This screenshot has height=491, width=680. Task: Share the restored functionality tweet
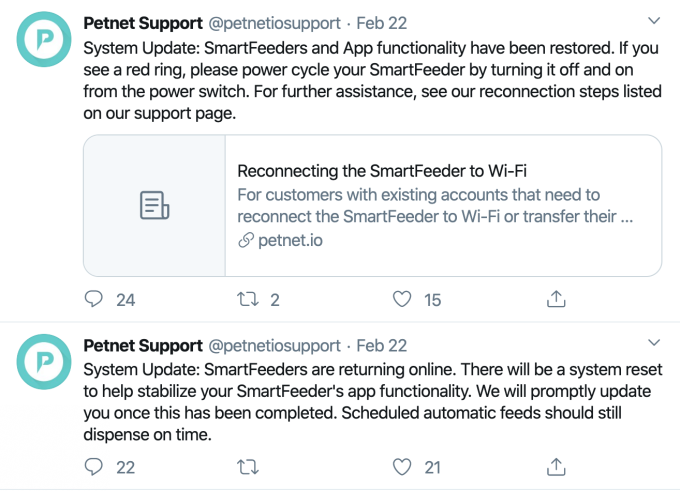click(556, 299)
